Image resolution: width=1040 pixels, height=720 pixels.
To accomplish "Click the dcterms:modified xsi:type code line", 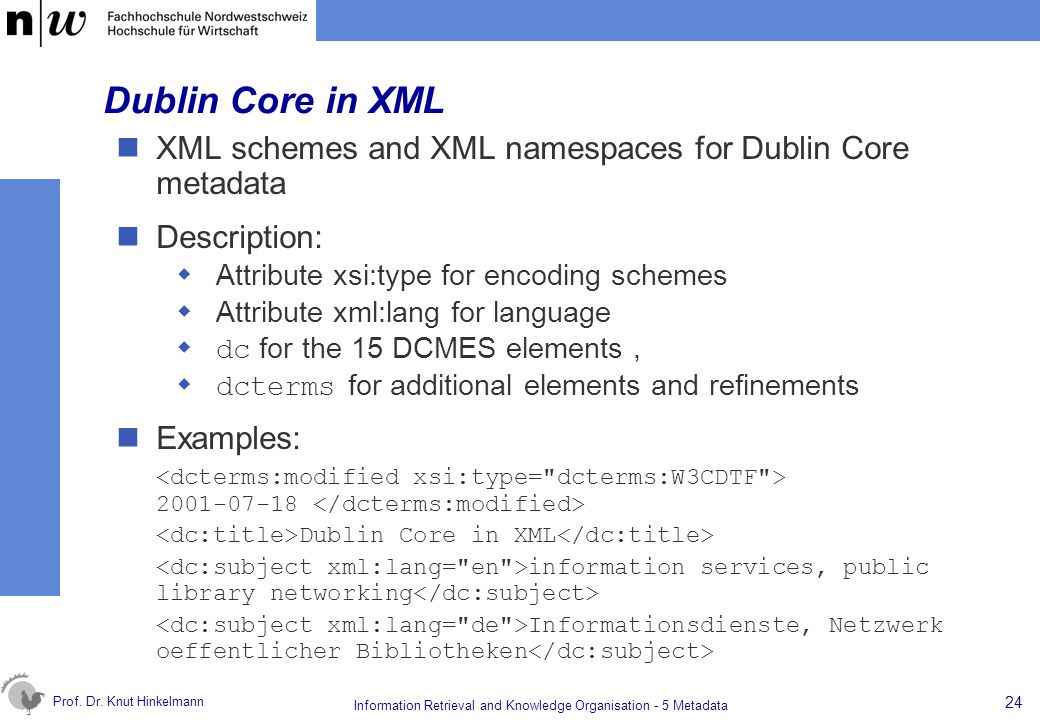I will tap(471, 477).
